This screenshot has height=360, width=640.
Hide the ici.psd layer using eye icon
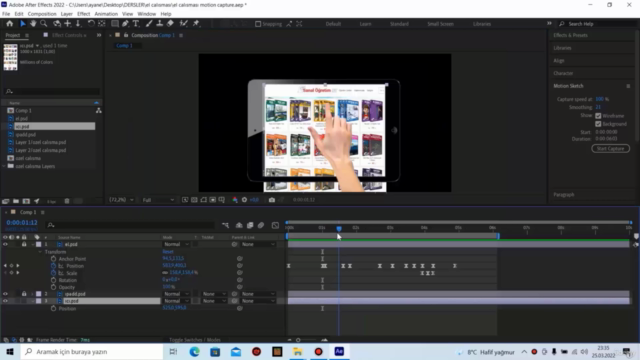[5, 301]
